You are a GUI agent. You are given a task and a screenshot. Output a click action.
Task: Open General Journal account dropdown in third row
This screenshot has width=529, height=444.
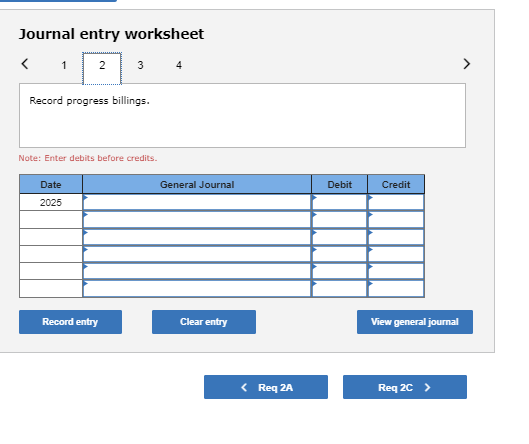[197, 237]
